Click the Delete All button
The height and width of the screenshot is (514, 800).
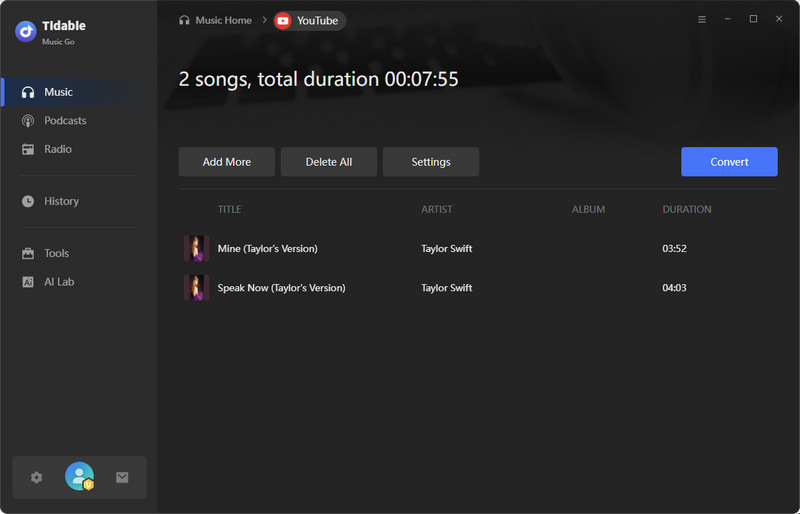pyautogui.click(x=329, y=162)
